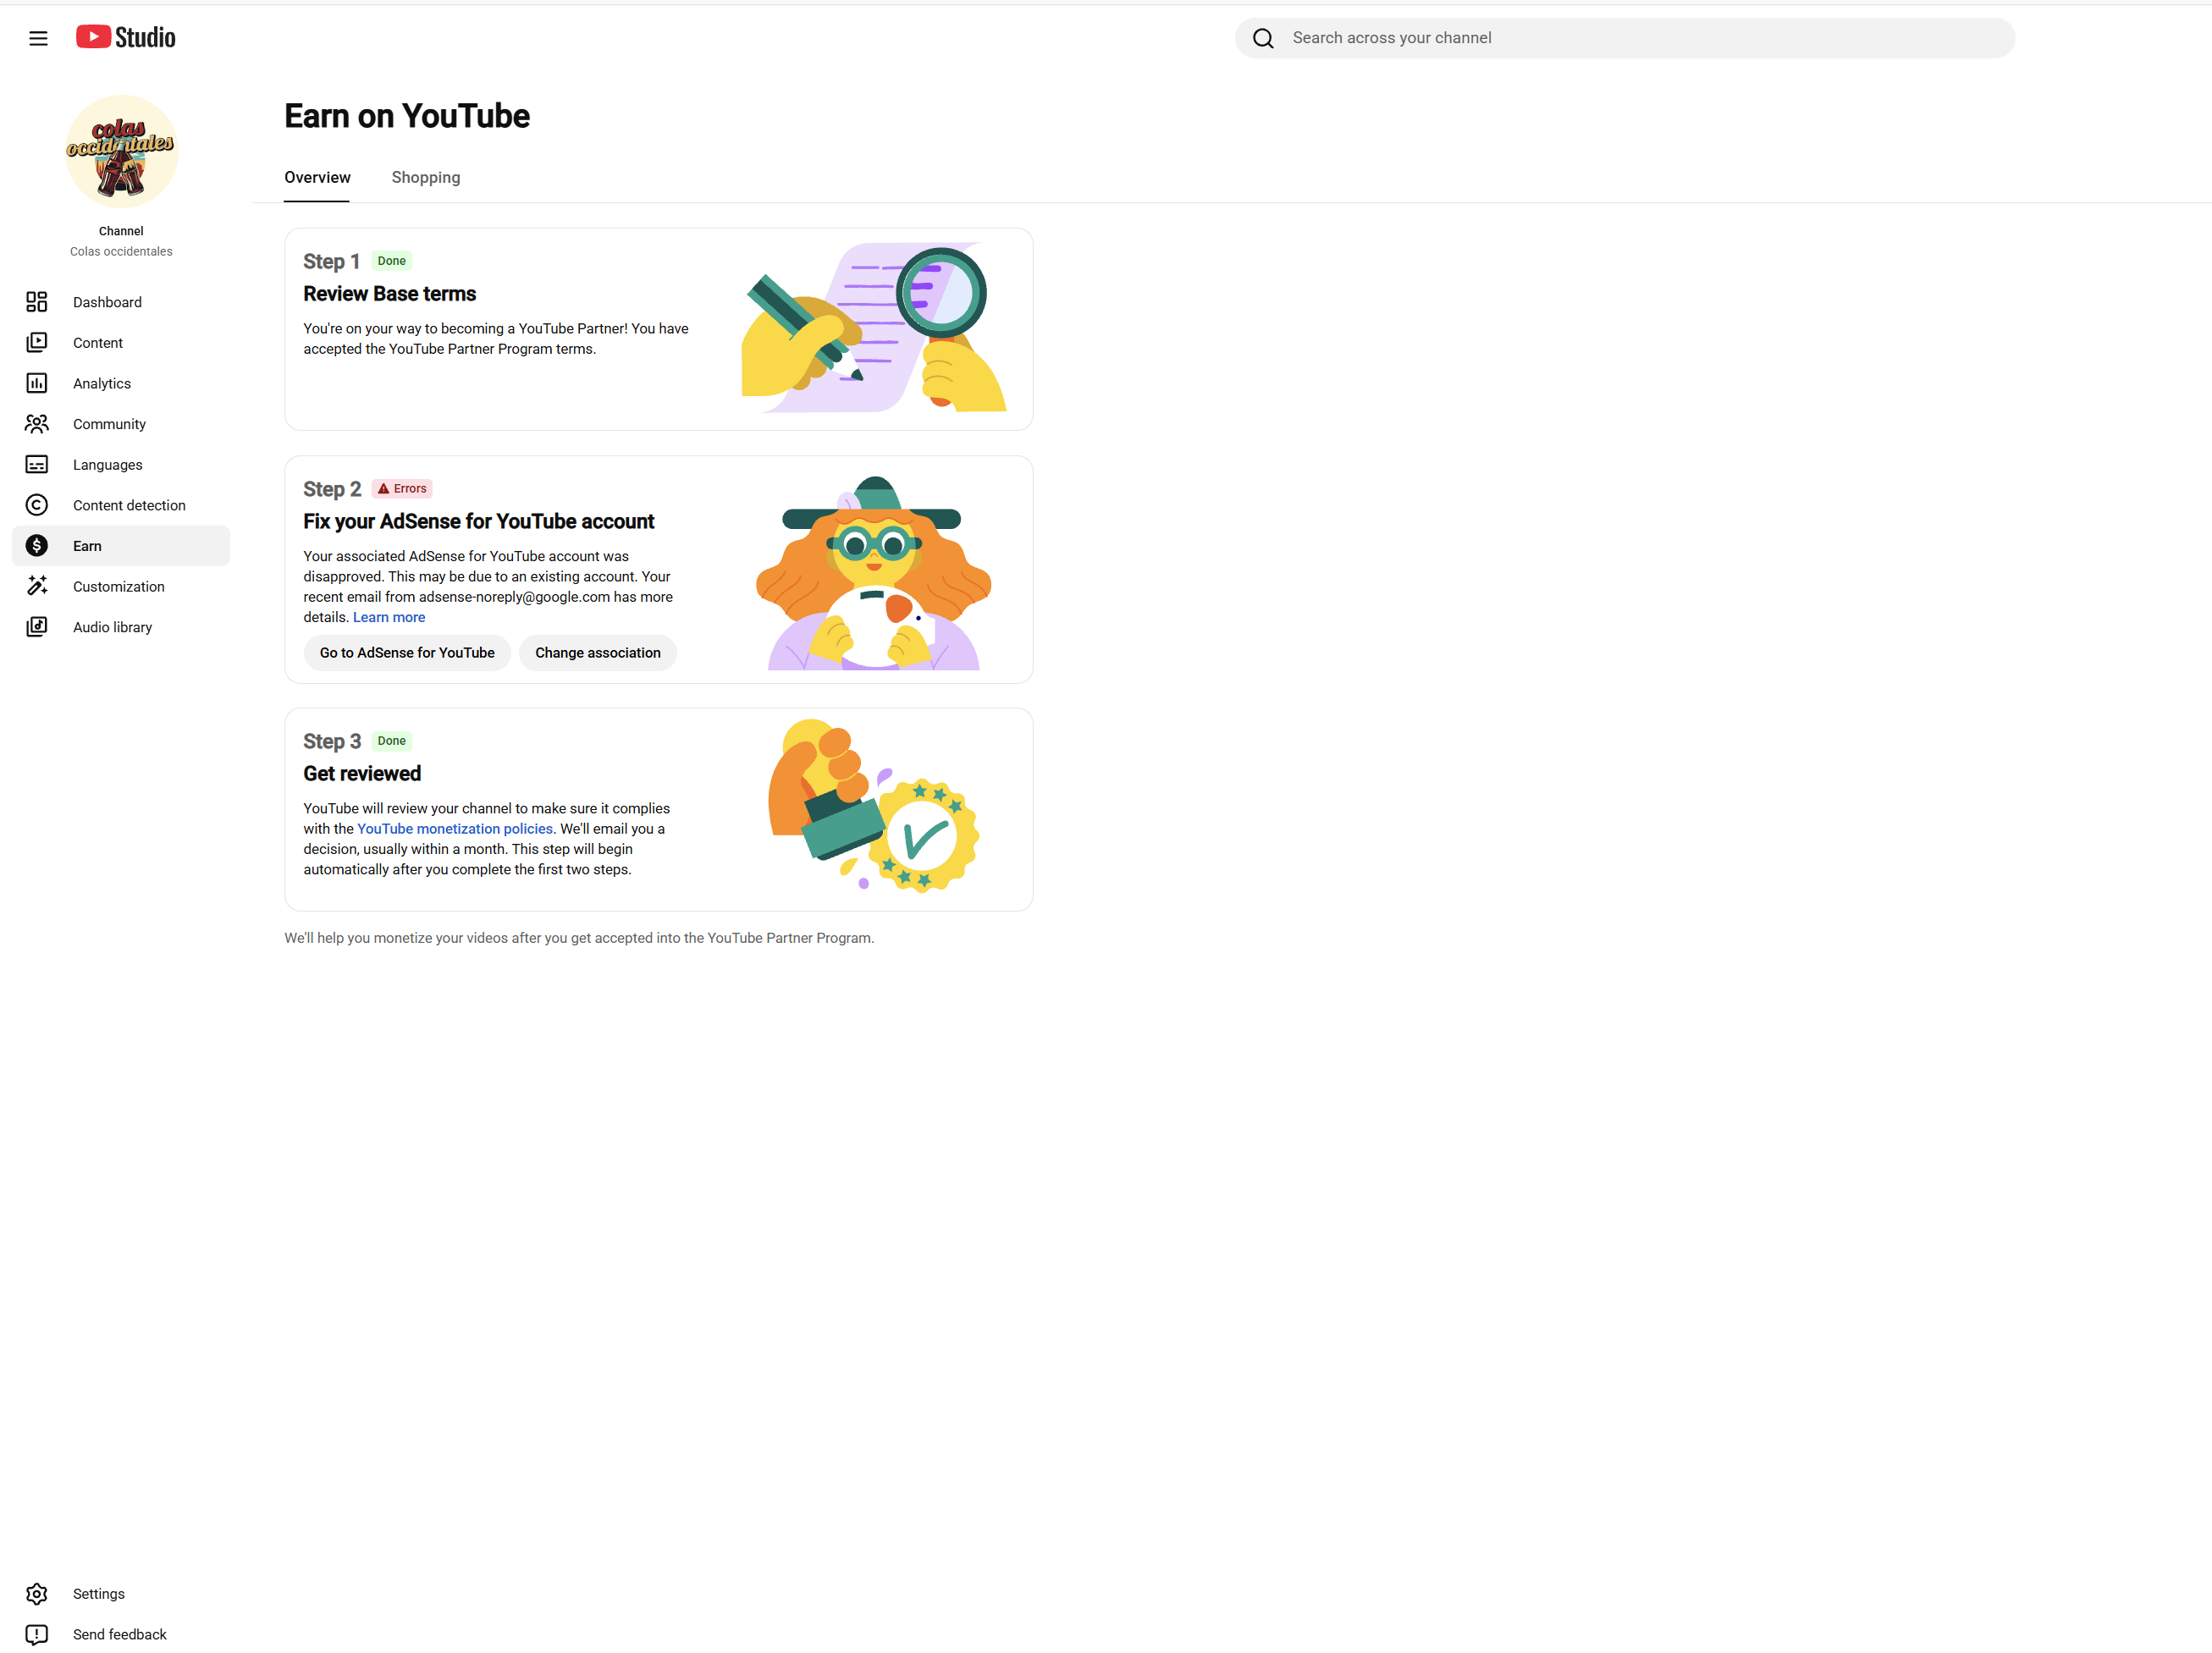Click Go to AdSense for YouTube button

tap(407, 653)
